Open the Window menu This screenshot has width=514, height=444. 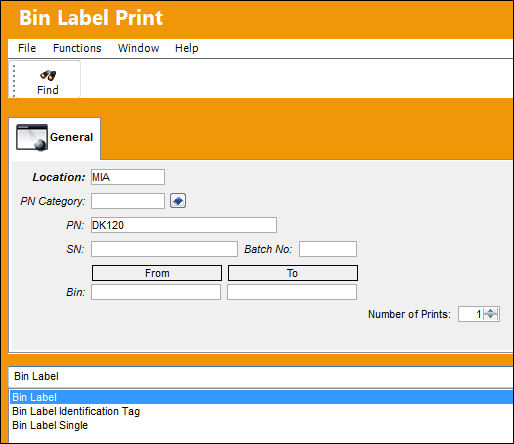pyautogui.click(x=138, y=48)
